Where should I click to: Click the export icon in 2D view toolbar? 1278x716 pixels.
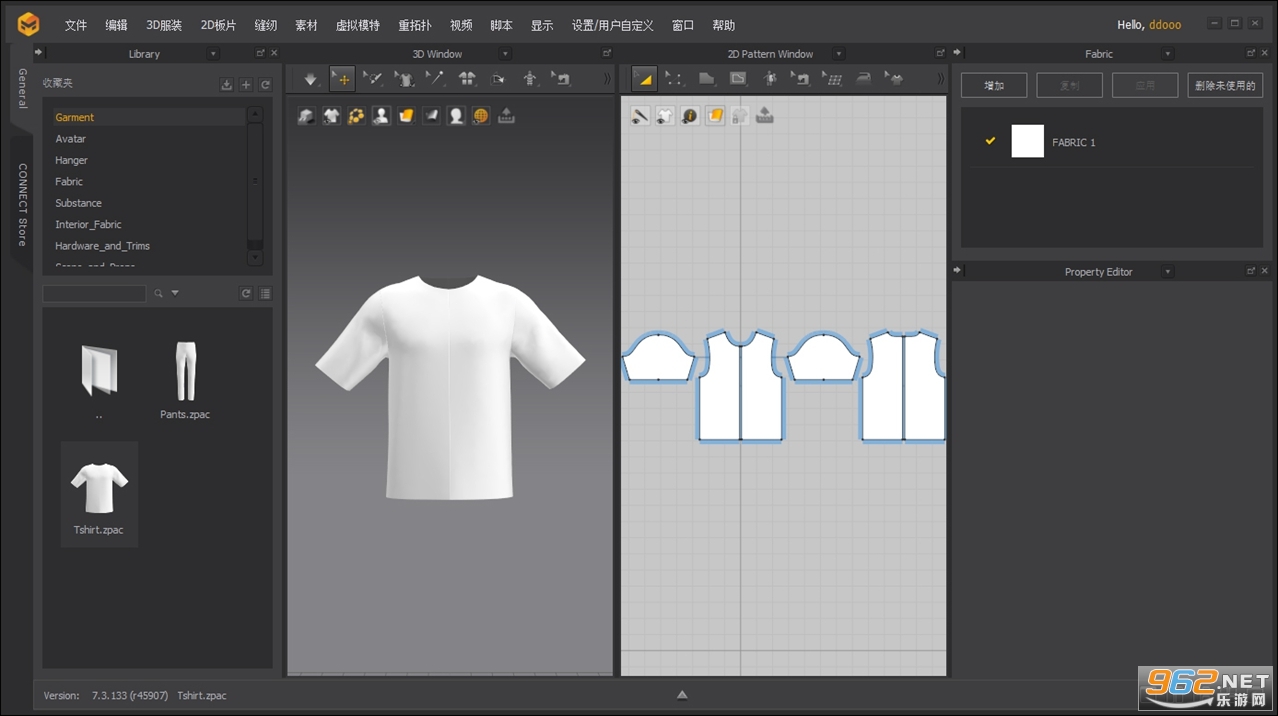[765, 116]
